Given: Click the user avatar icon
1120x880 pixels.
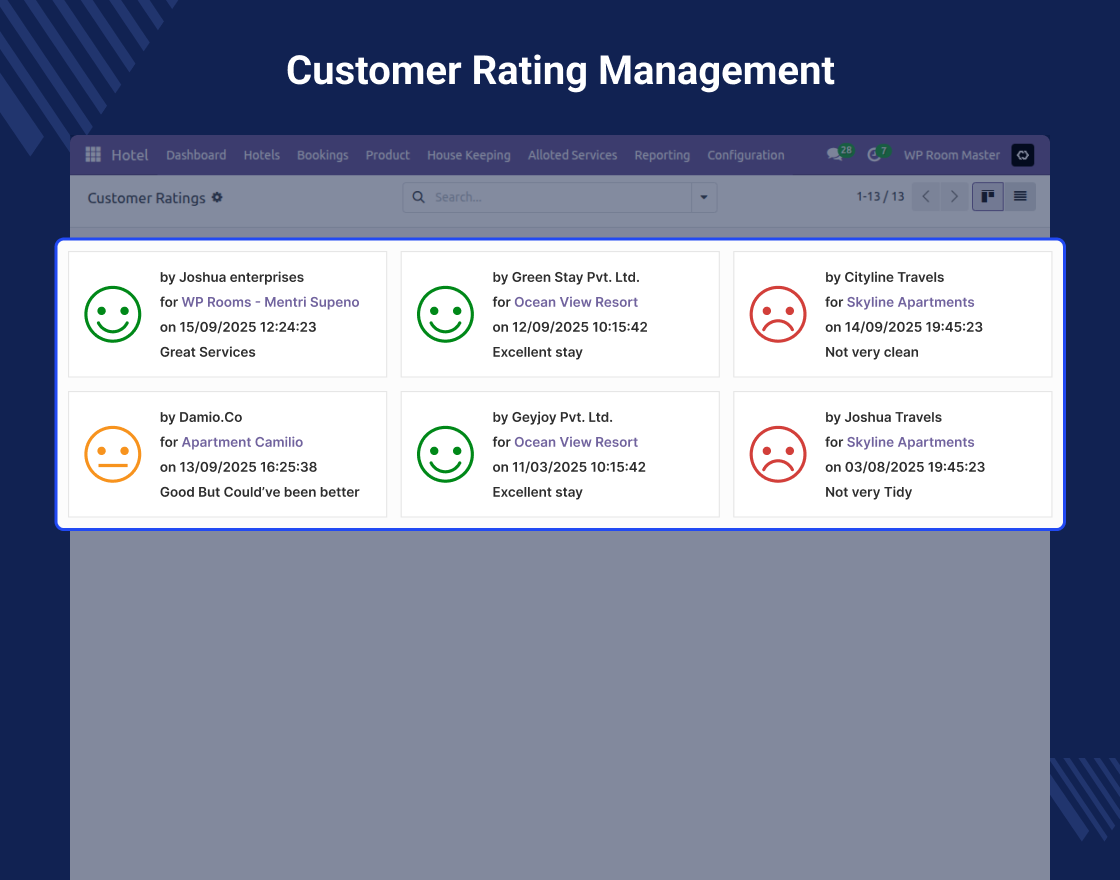Looking at the screenshot, I should [x=1022, y=155].
